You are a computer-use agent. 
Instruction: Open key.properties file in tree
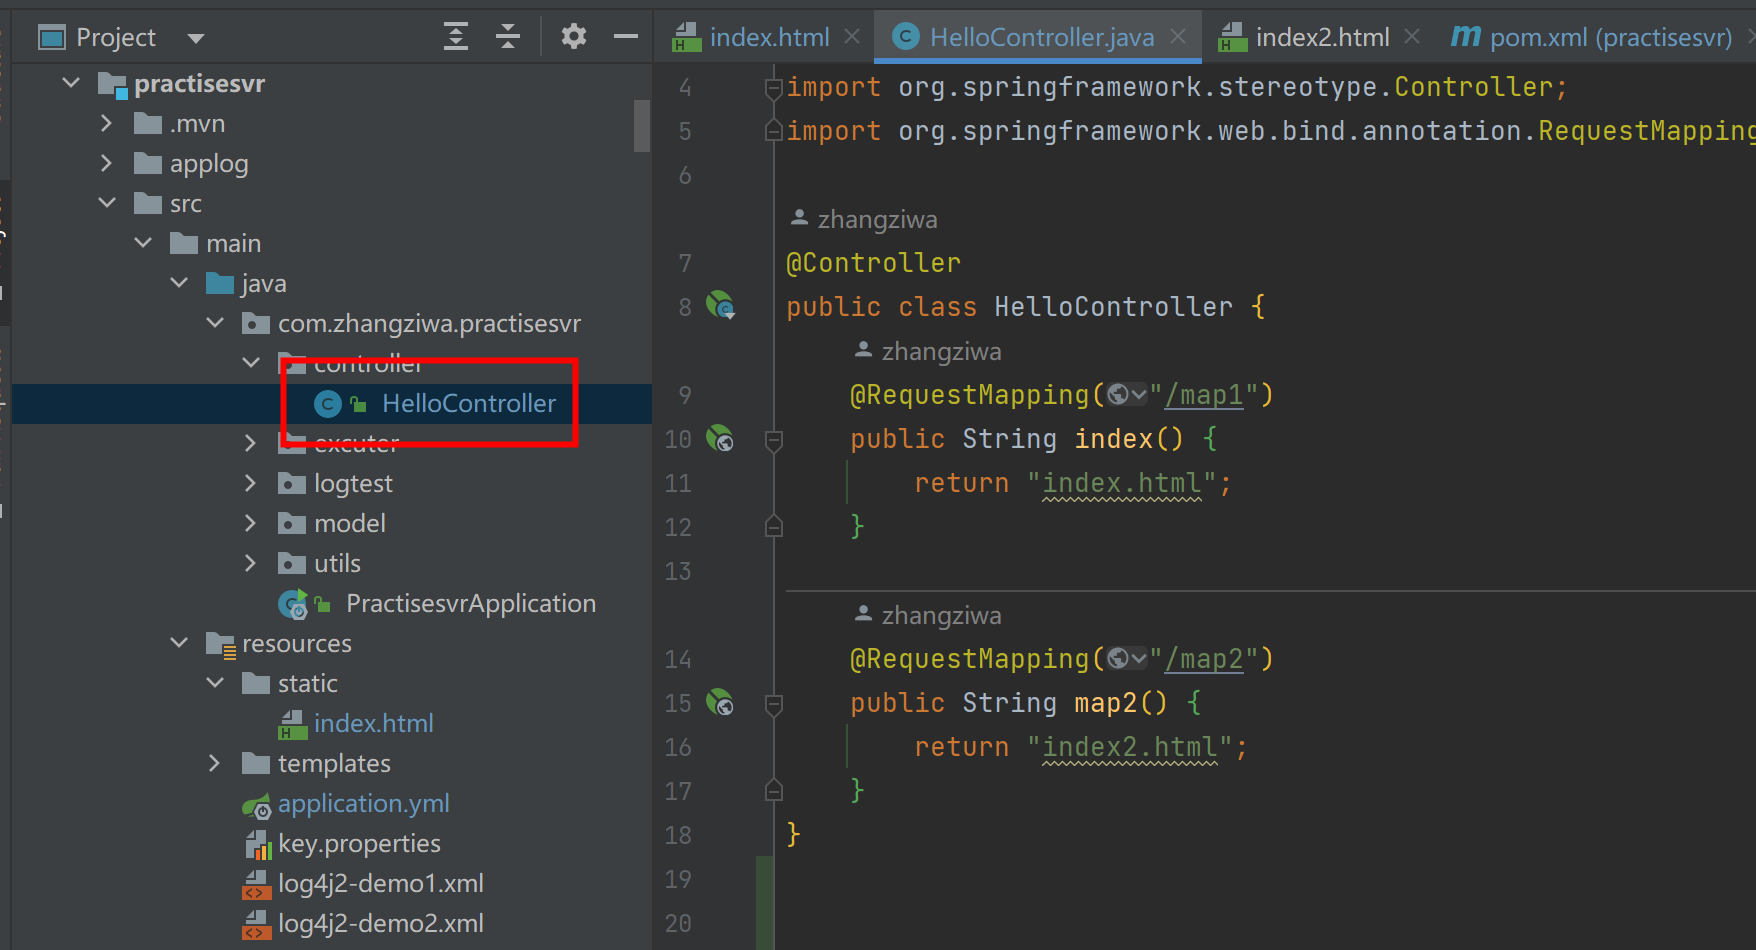[359, 843]
